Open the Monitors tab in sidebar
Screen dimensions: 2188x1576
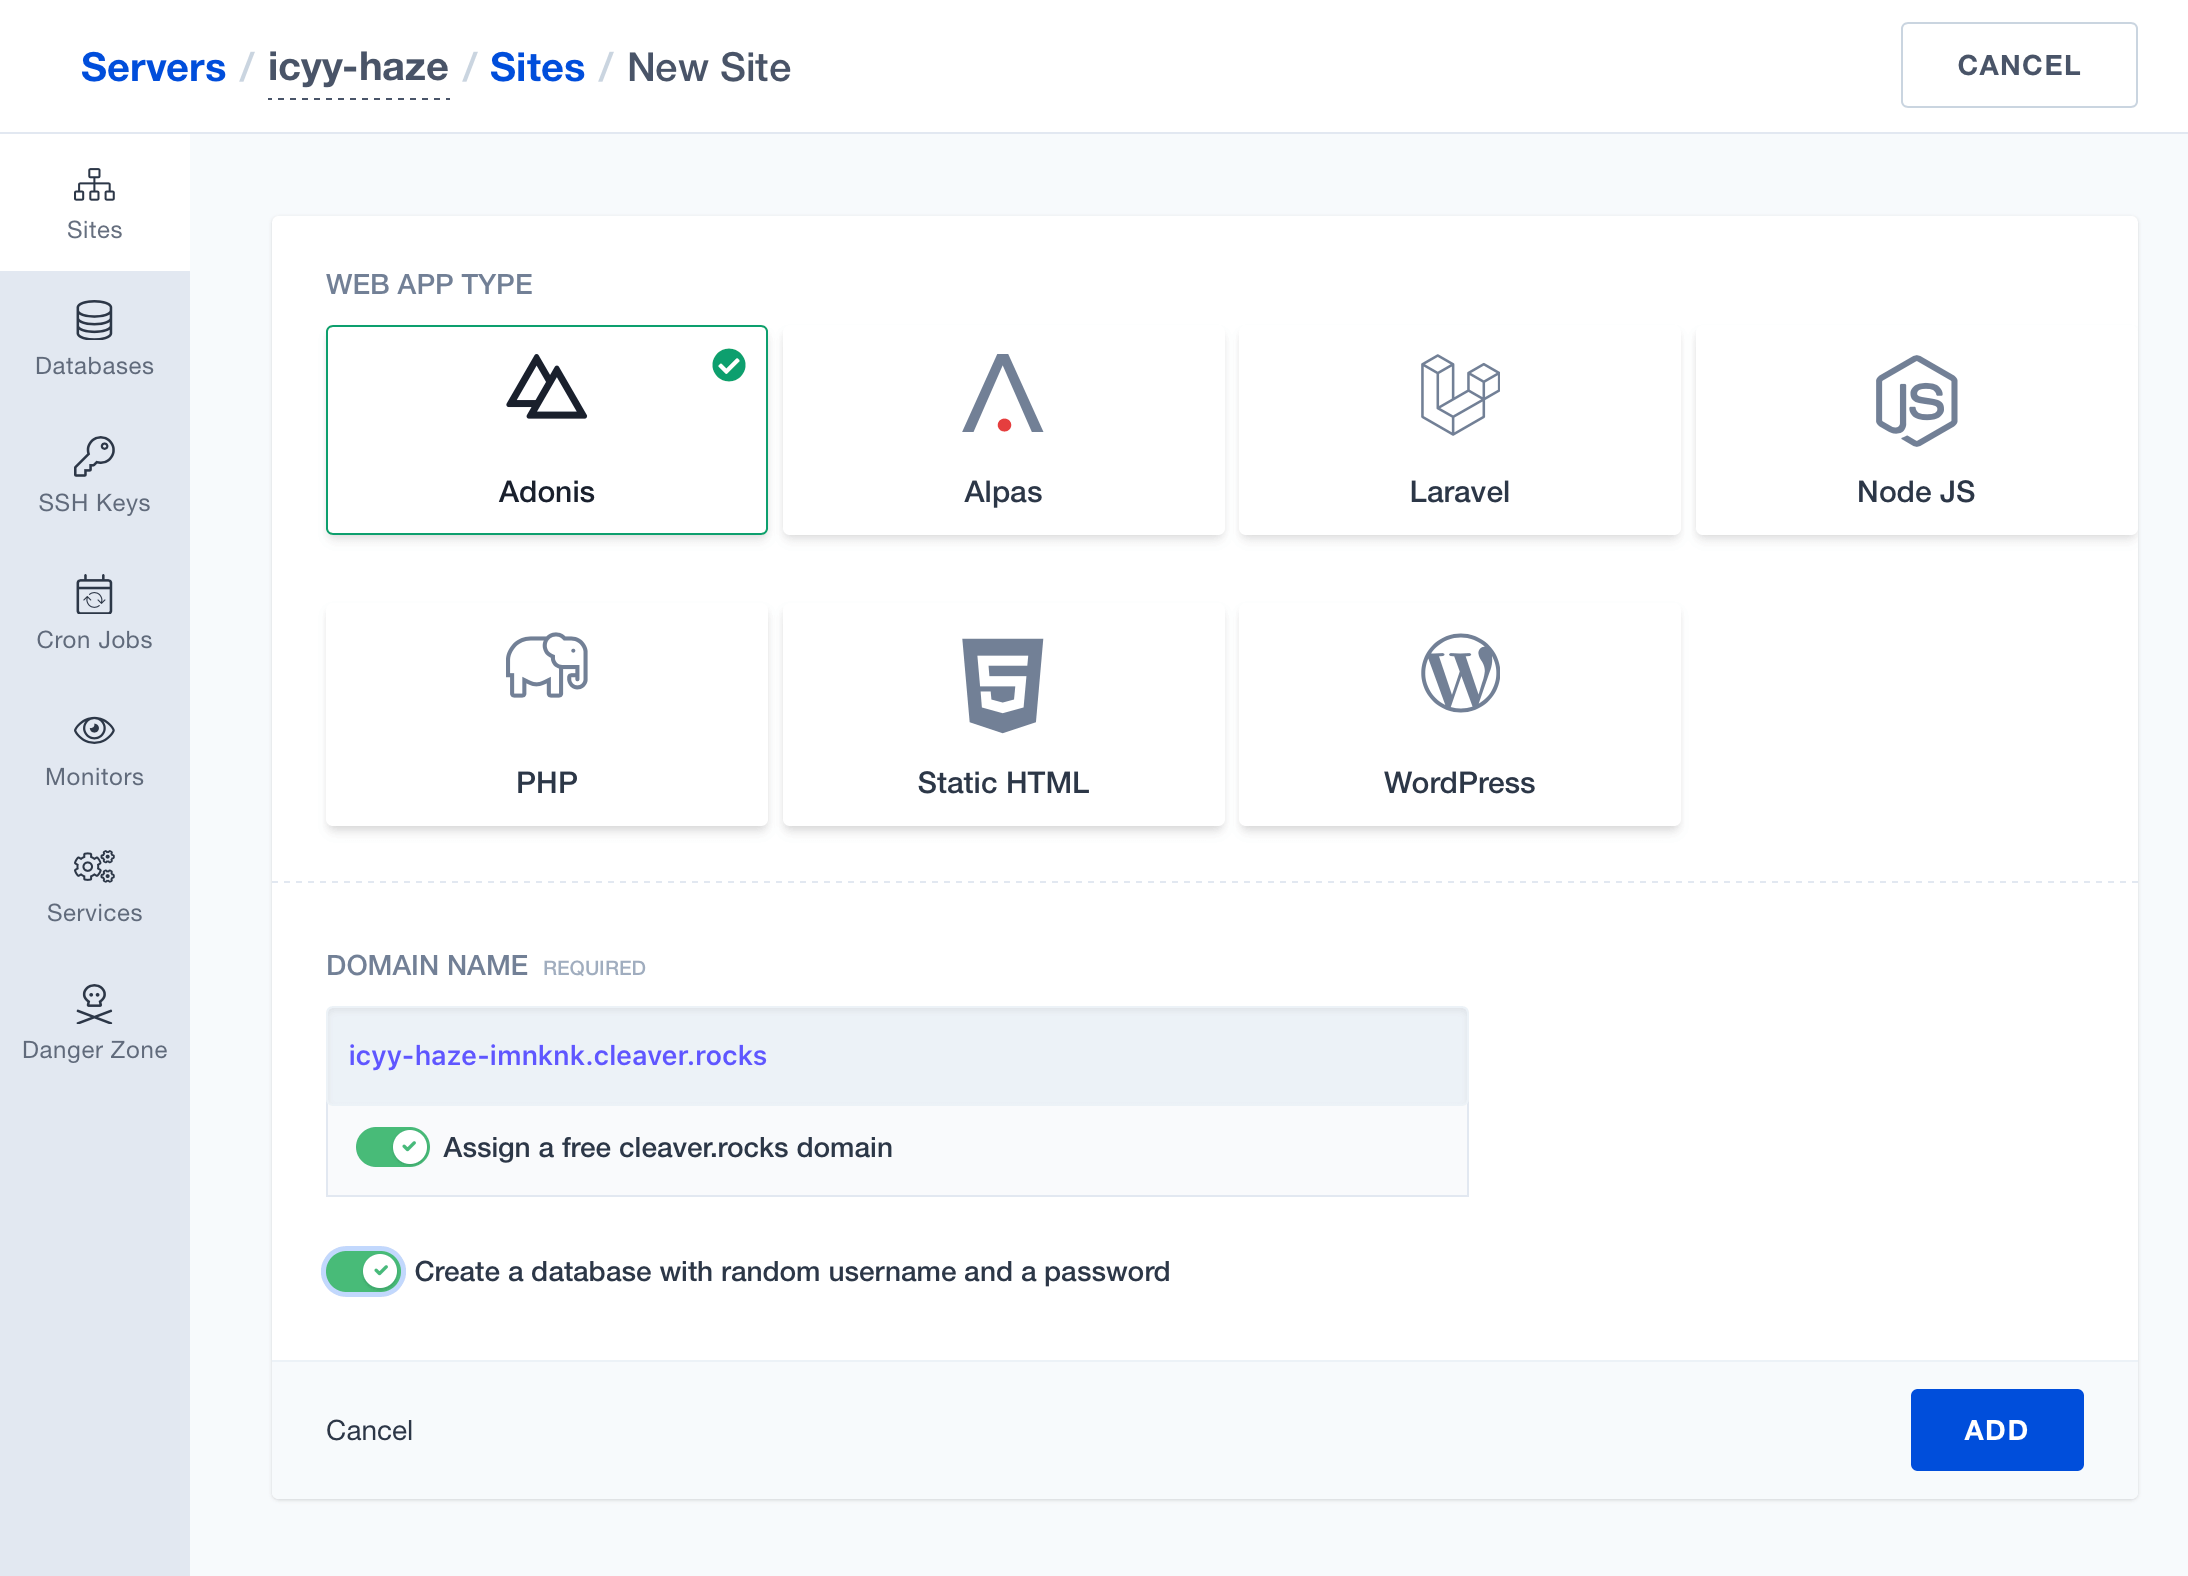pos(94,750)
